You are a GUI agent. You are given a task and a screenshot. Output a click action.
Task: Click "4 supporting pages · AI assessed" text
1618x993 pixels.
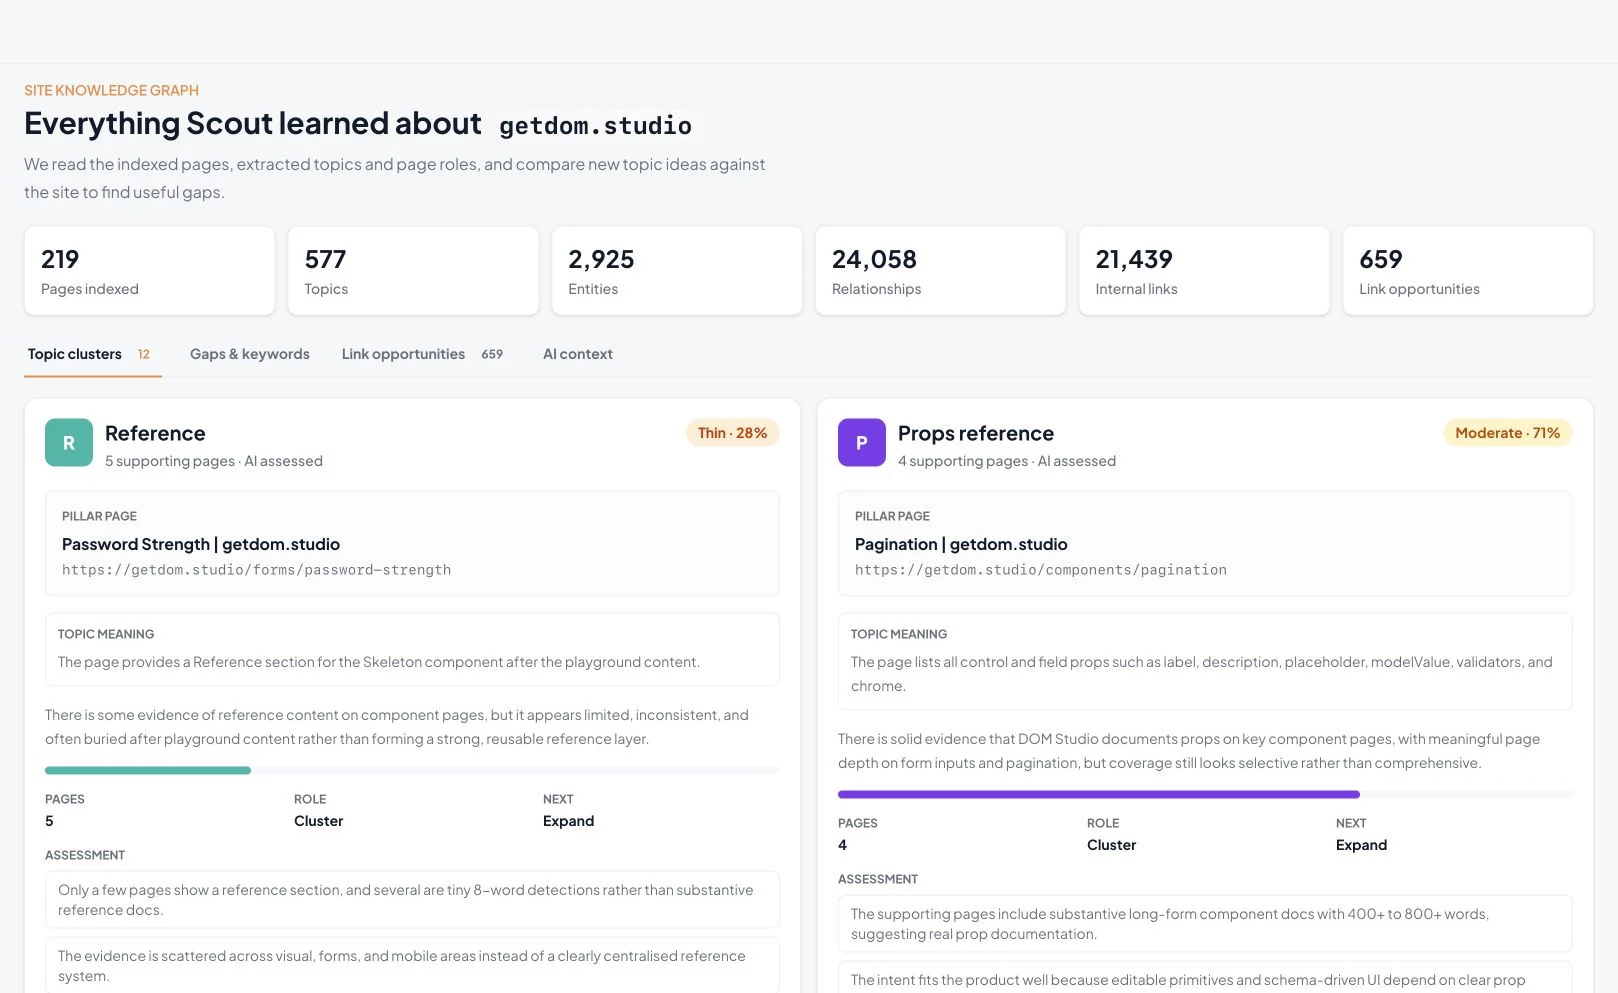point(1007,461)
